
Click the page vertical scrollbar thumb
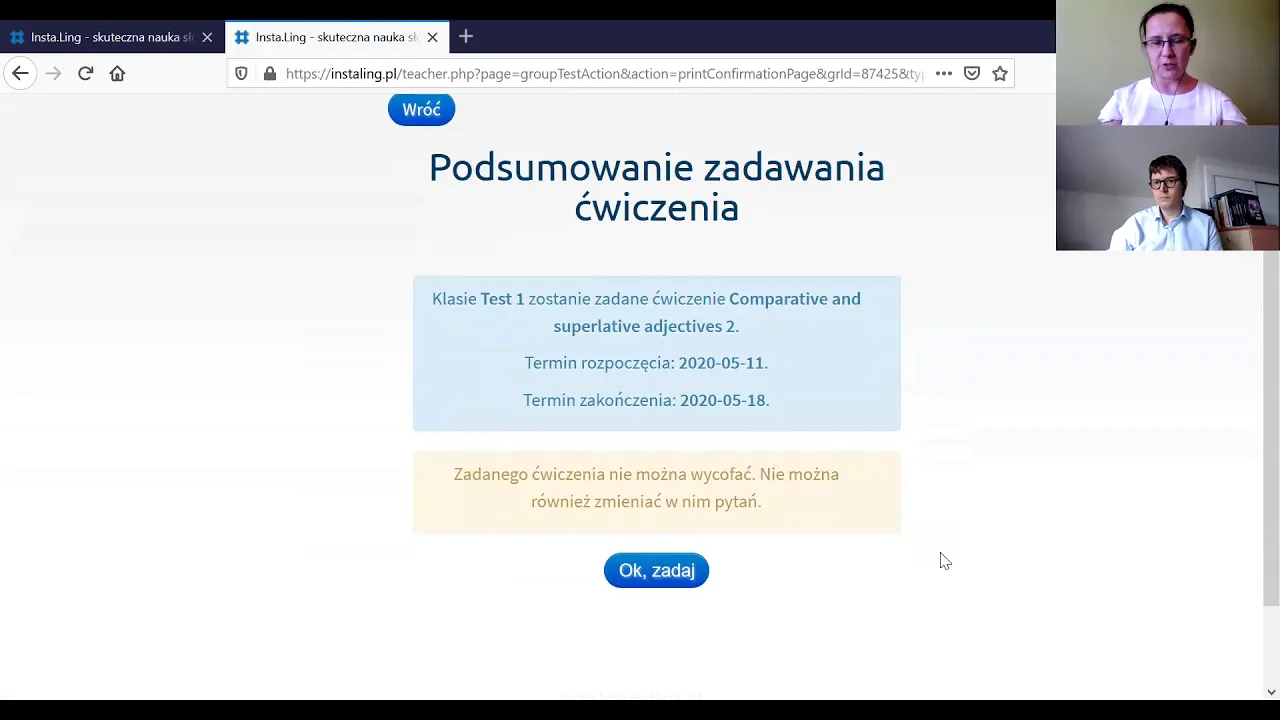click(x=1271, y=430)
